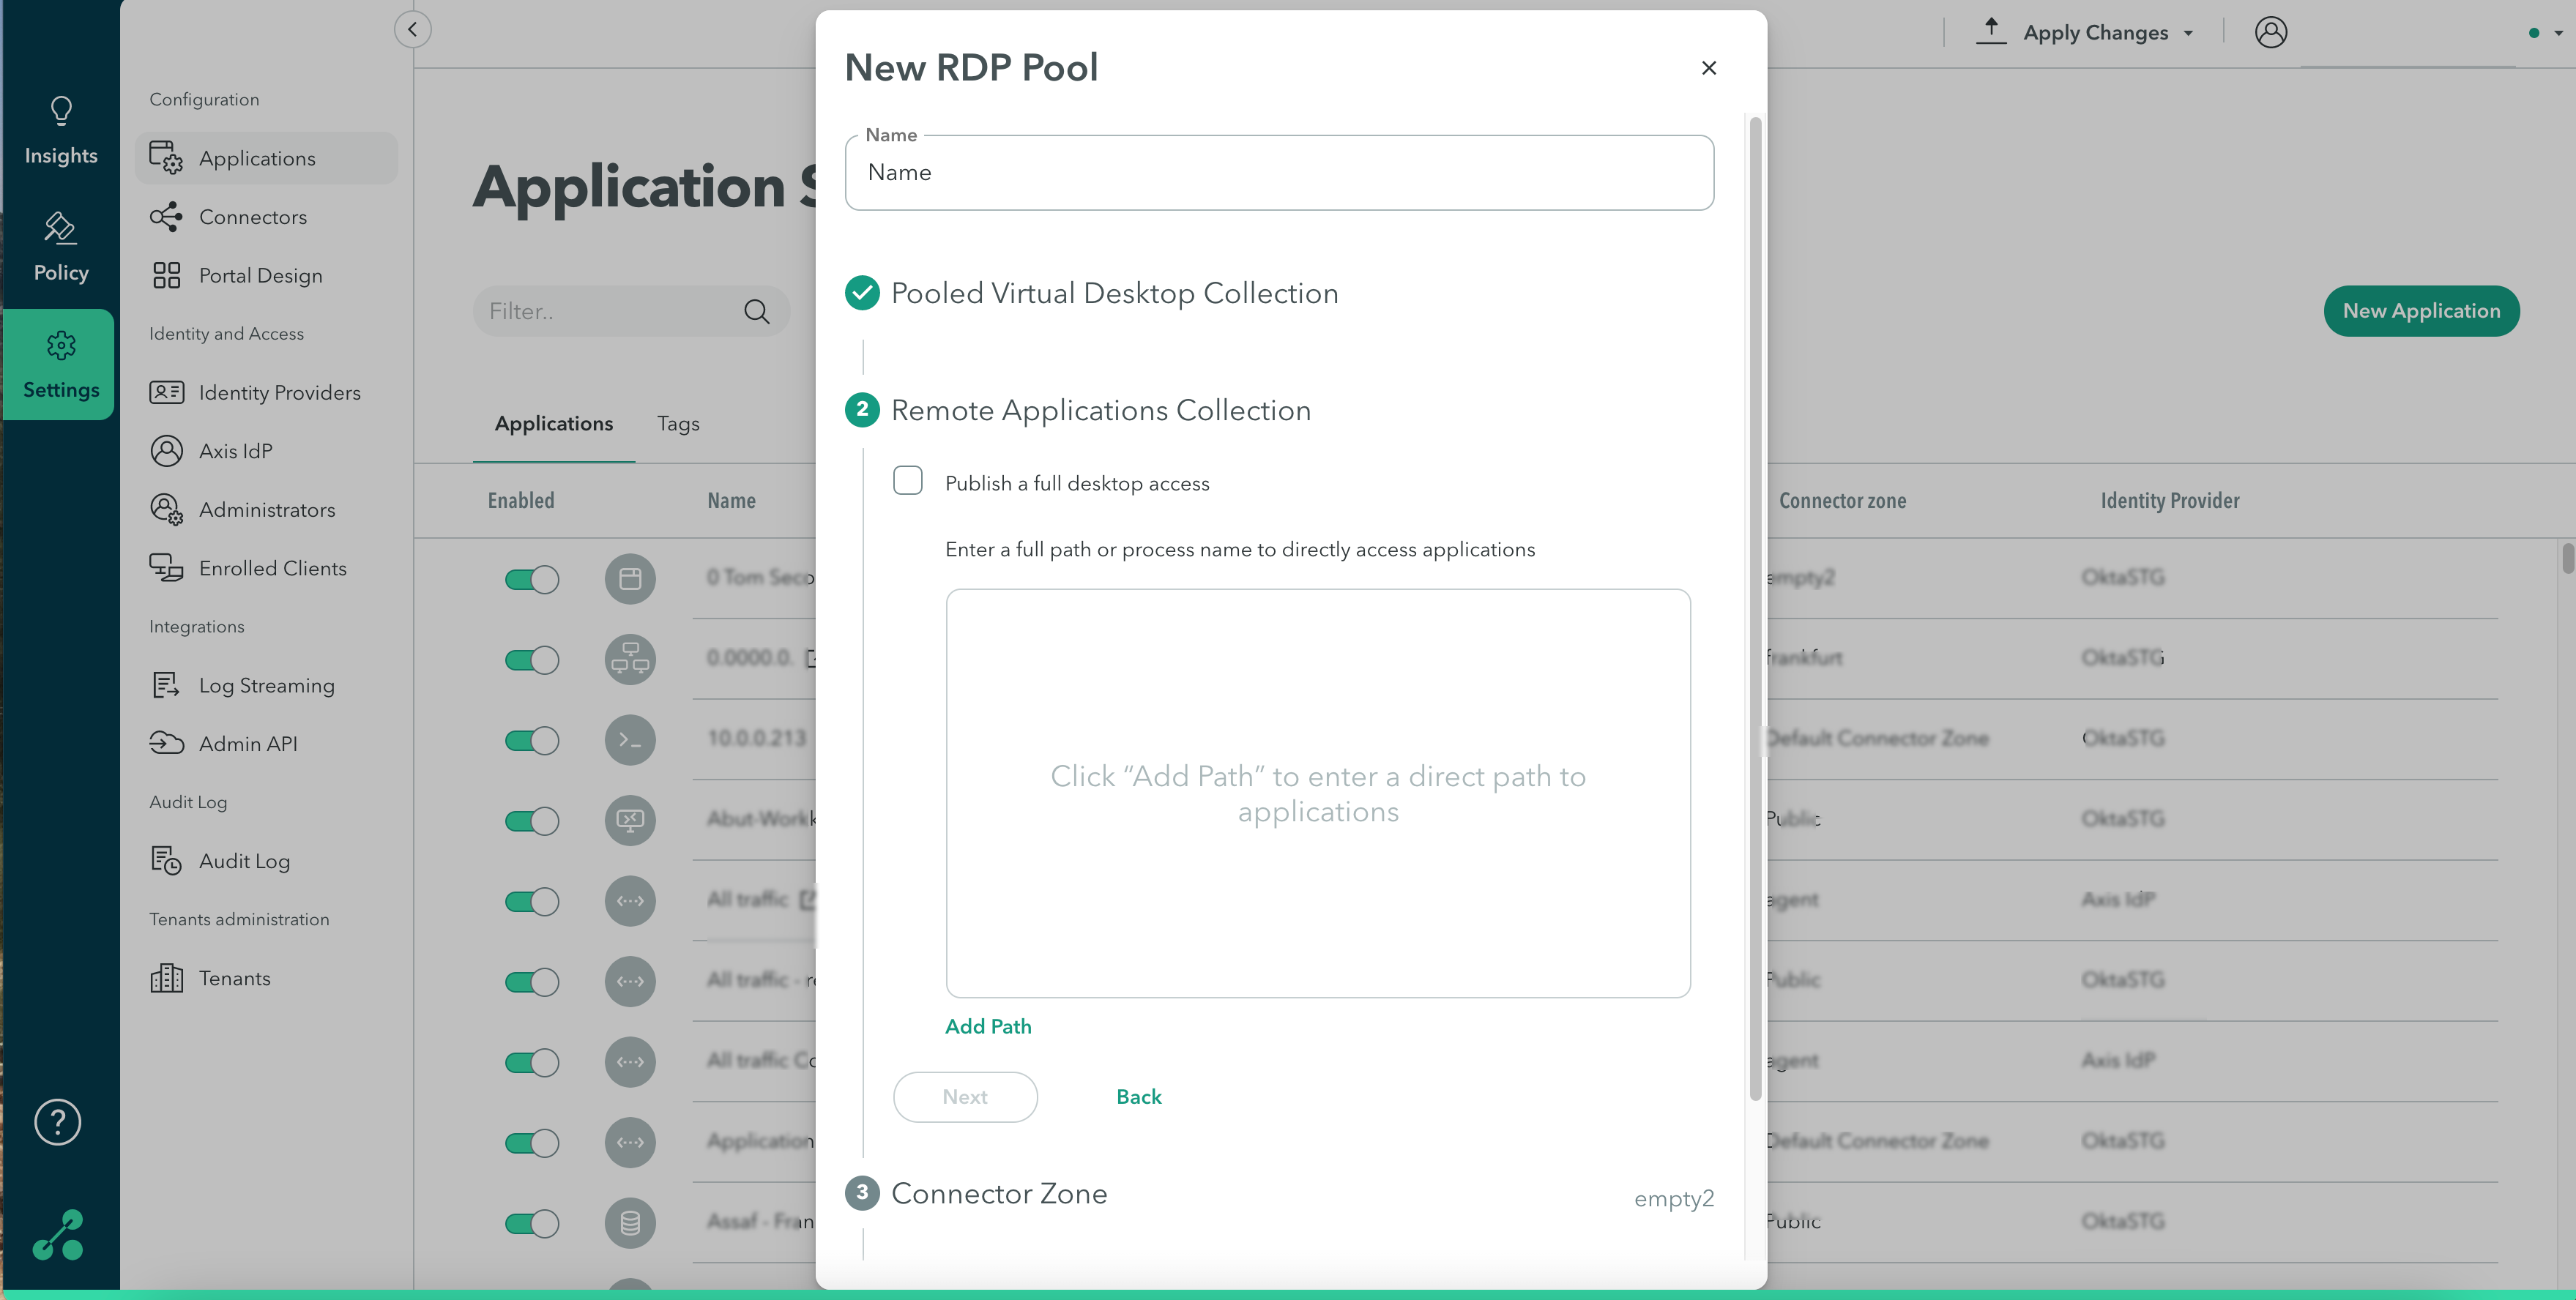Select Administrators menu item
This screenshot has width=2576, height=1300.
[266, 509]
